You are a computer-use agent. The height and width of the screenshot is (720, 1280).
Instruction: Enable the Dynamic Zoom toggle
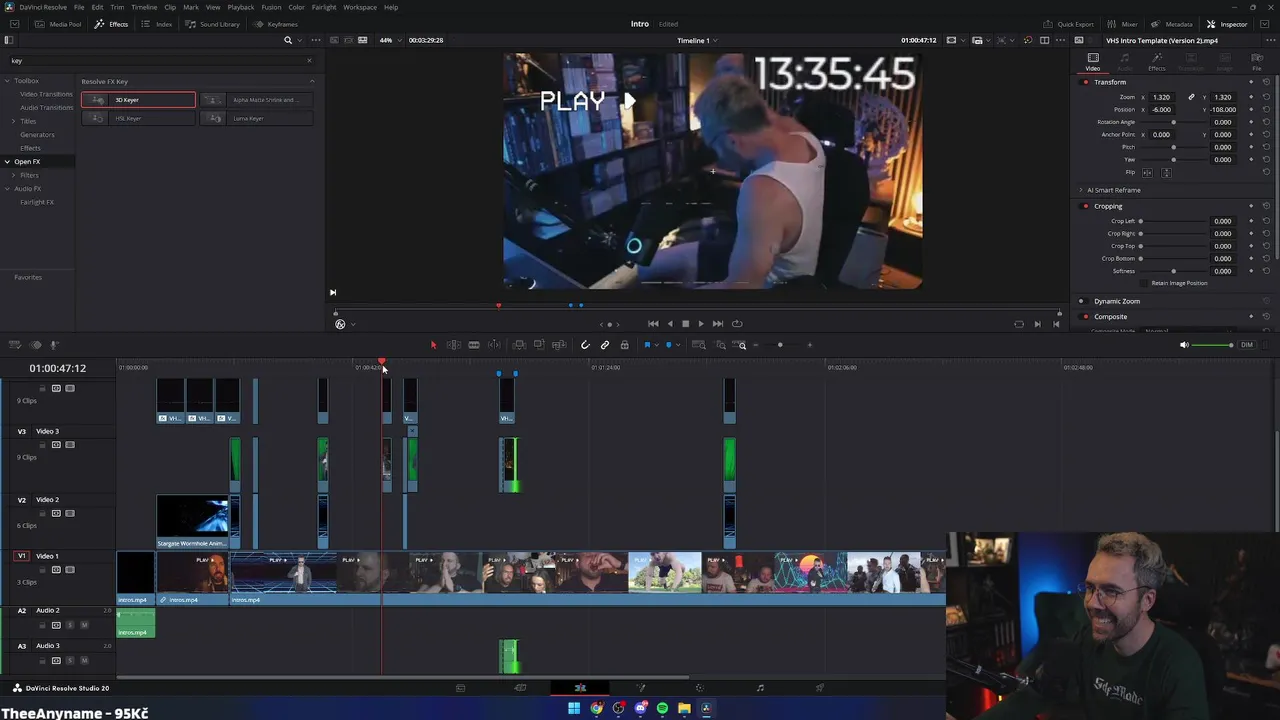pos(1081,301)
